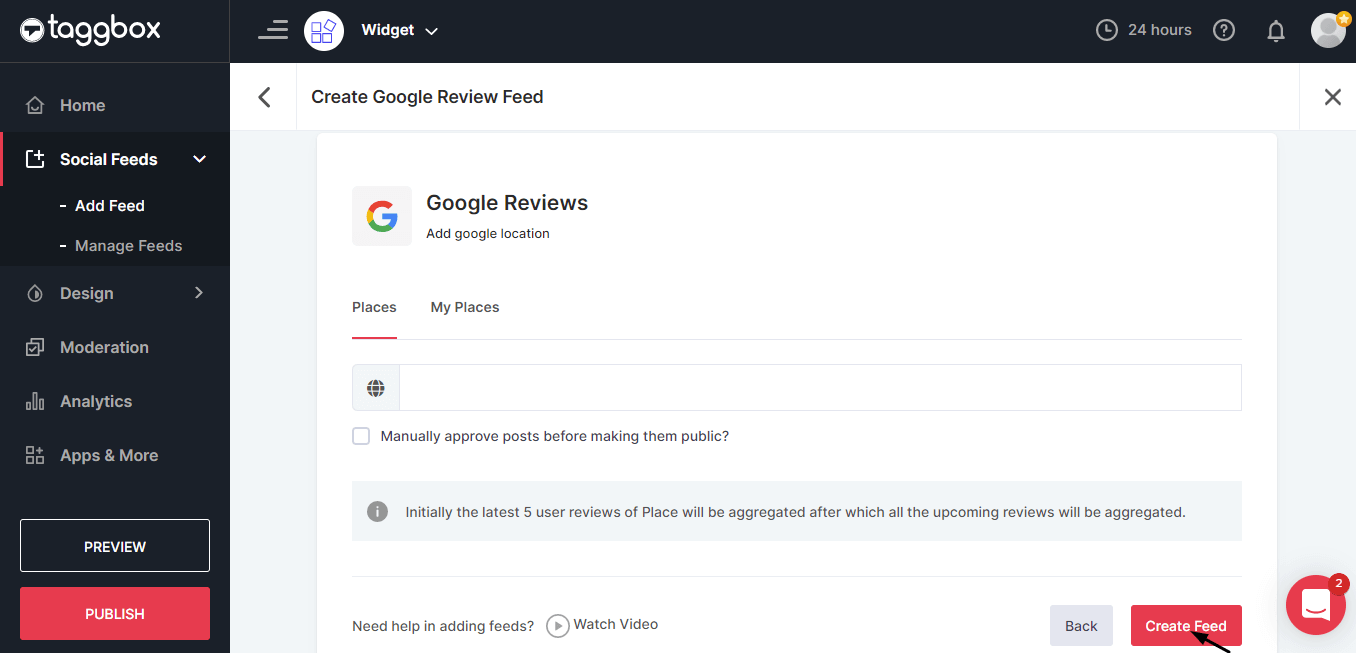This screenshot has height=653, width=1356.
Task: Collapse the Social Feeds menu
Action: tap(199, 159)
